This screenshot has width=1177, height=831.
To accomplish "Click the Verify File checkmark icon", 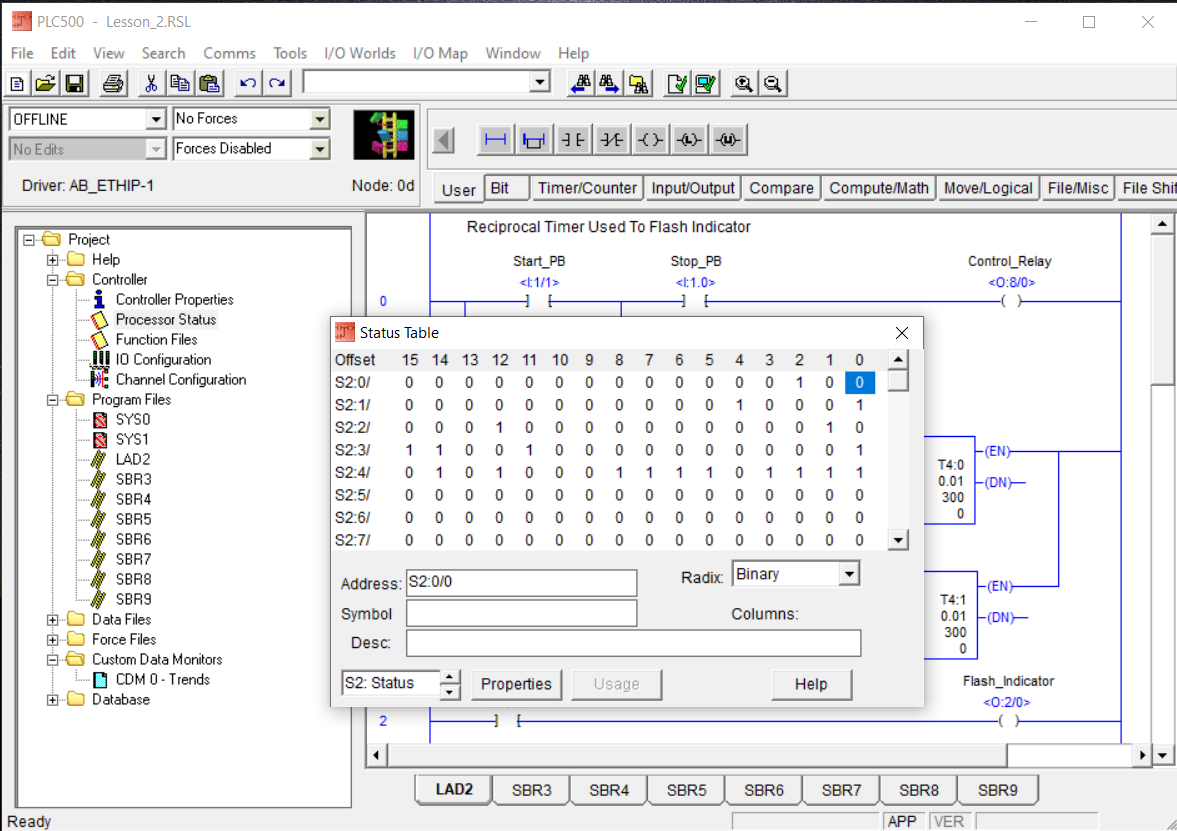I will click(x=677, y=83).
